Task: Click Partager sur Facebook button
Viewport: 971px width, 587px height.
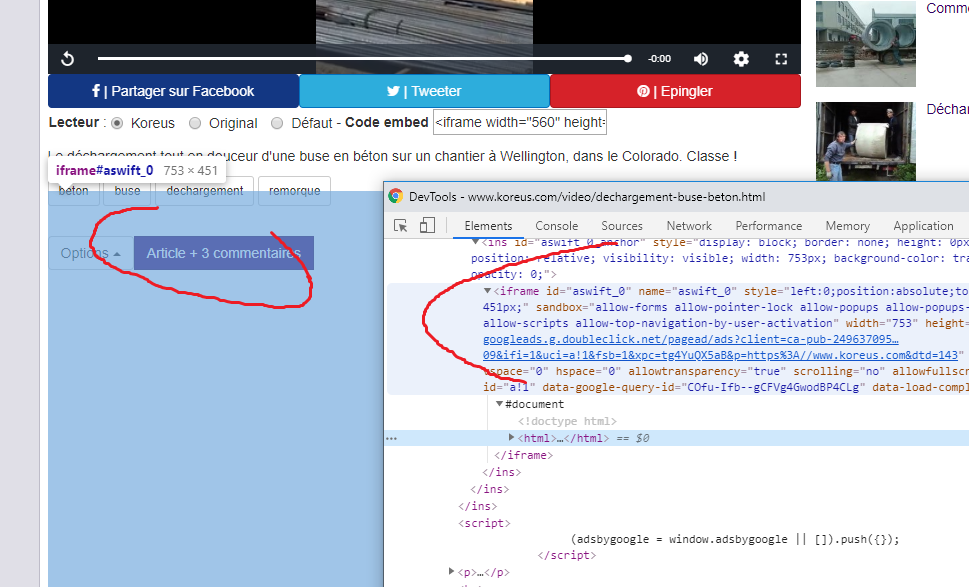Action: coord(174,91)
